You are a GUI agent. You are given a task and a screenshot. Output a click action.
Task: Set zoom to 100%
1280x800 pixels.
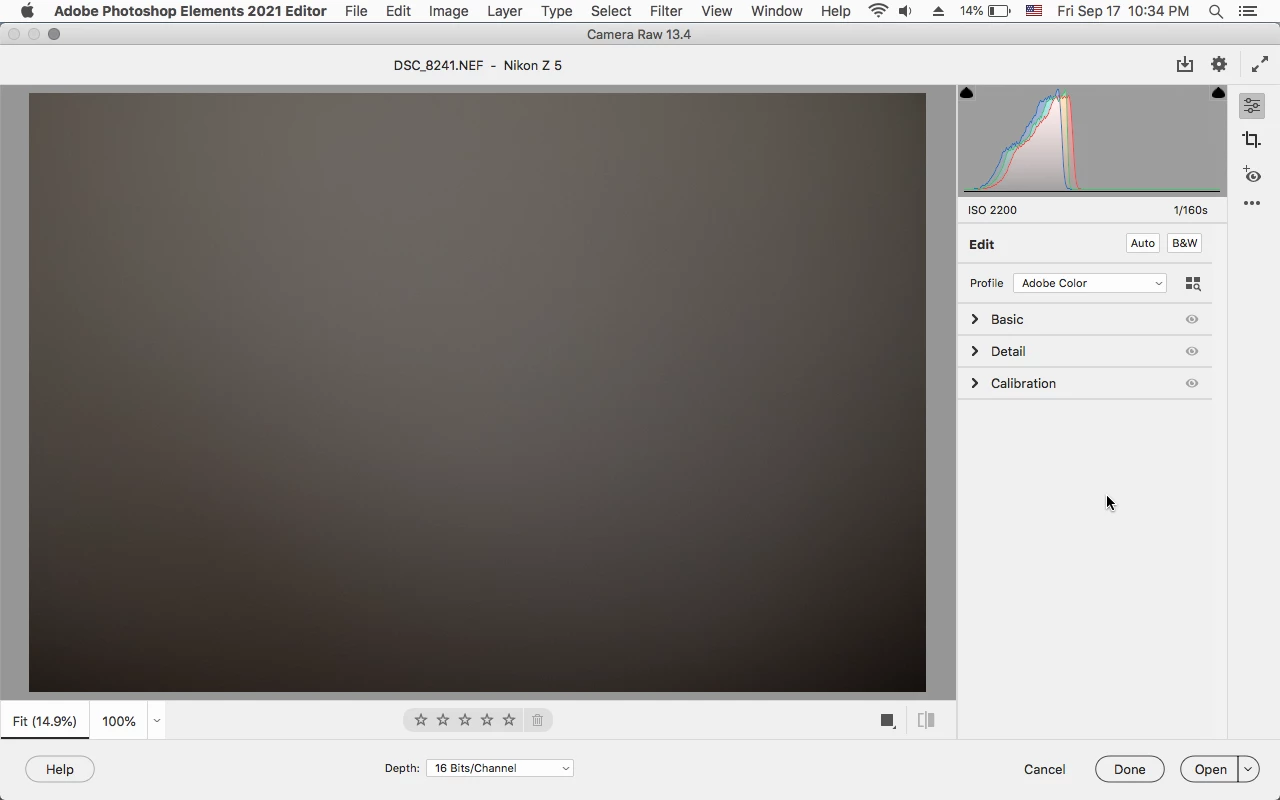(119, 721)
